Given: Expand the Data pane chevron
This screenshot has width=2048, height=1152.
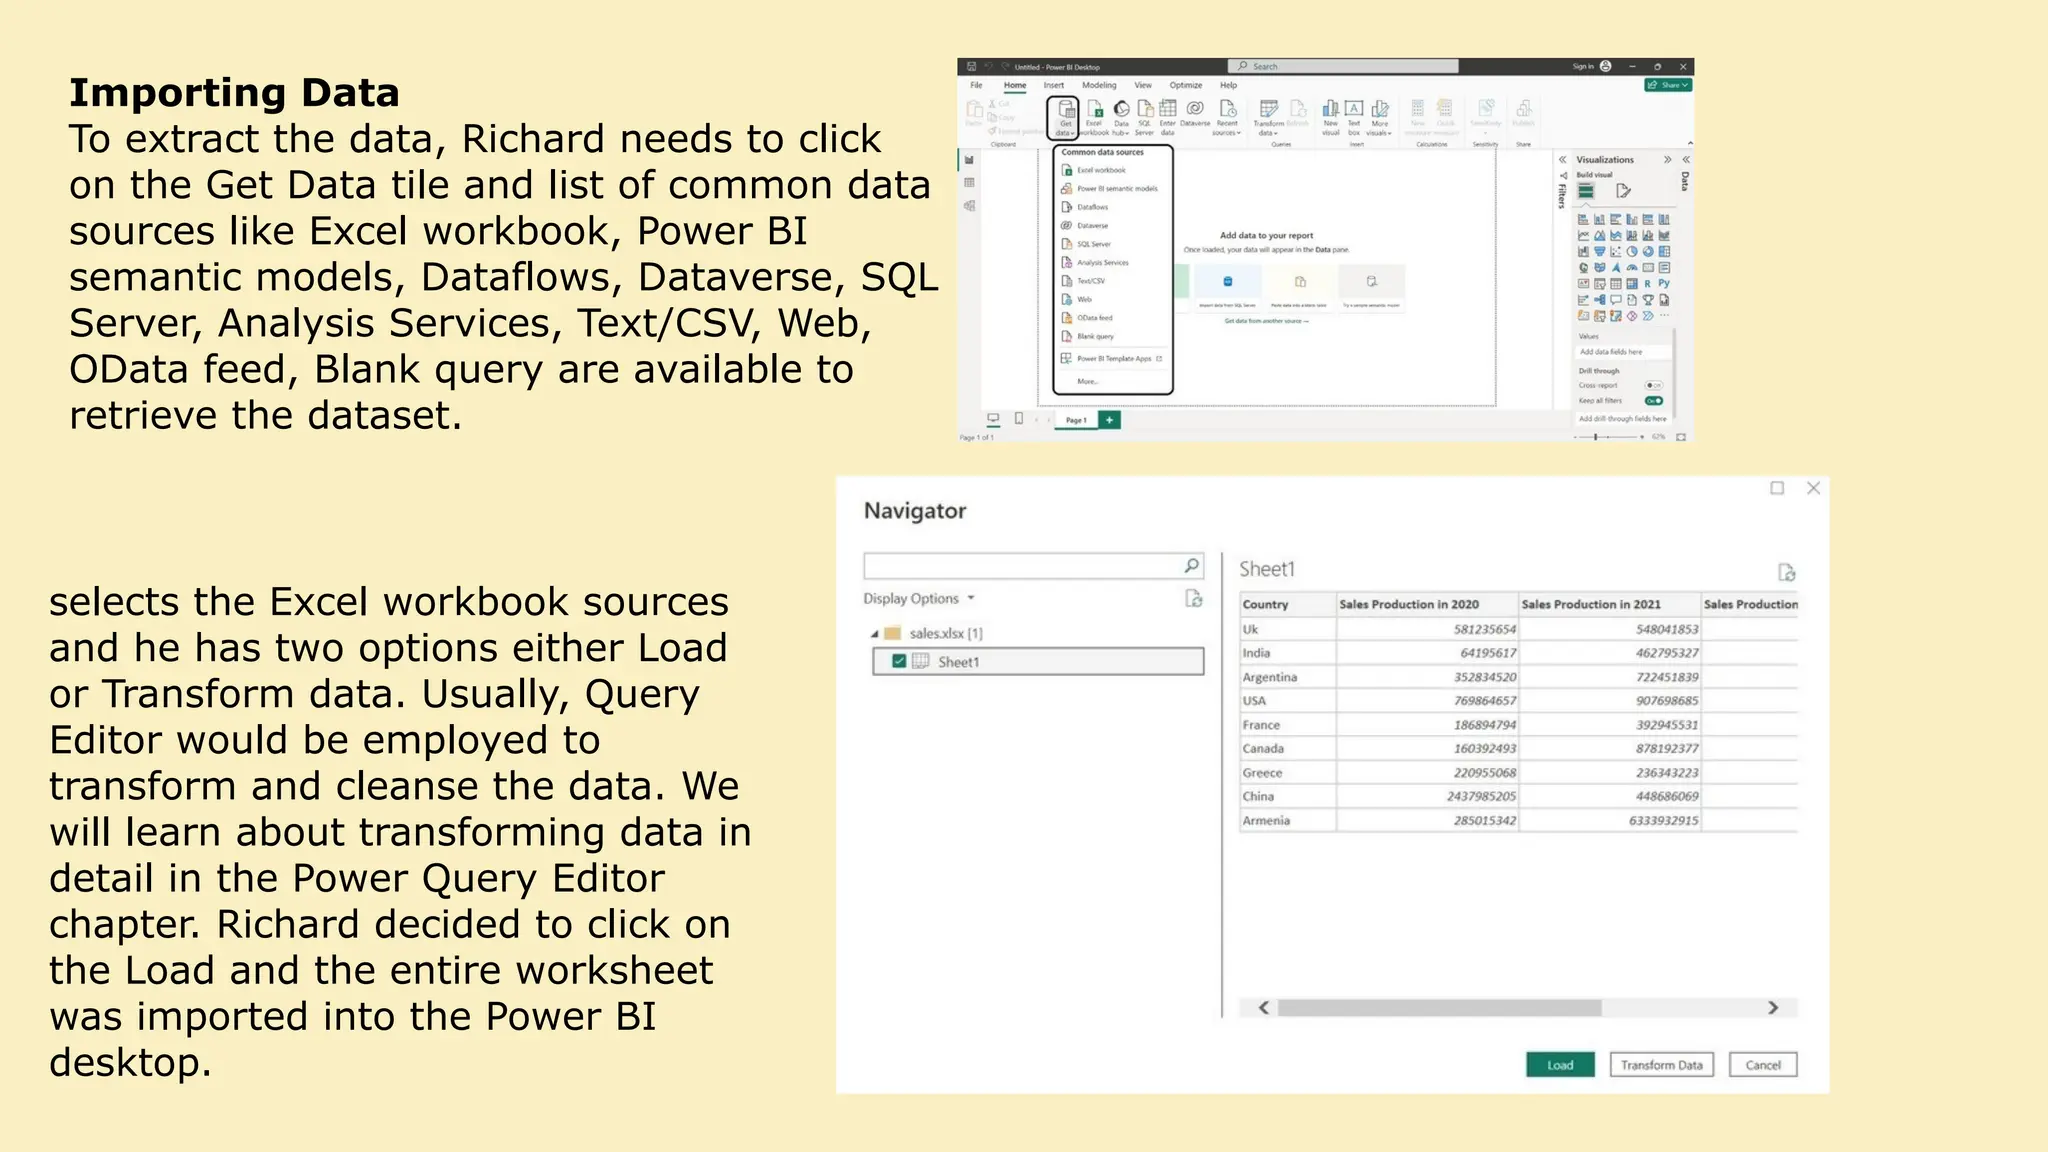Looking at the screenshot, I should [x=1686, y=160].
